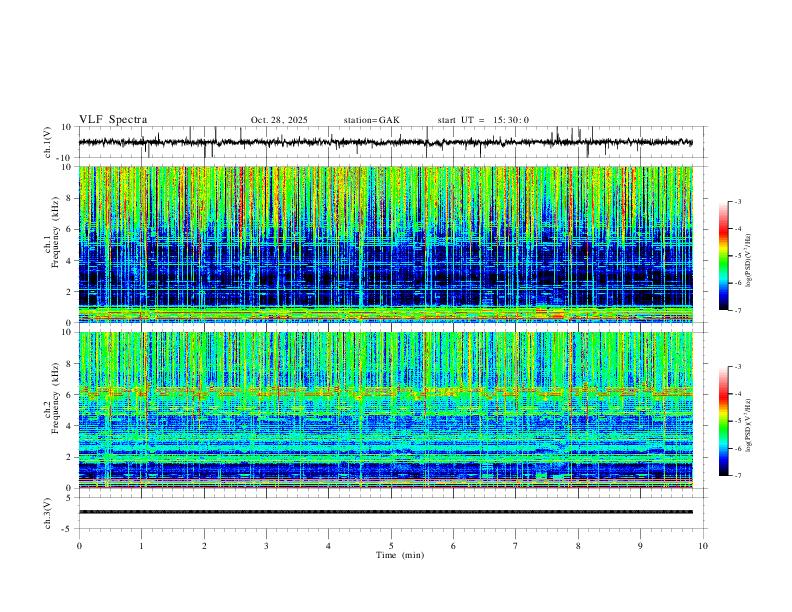The width and height of the screenshot is (792, 612).
Task: Click the "-7" label on the ch.1 spectrogram's color scale
Action: (x=738, y=311)
